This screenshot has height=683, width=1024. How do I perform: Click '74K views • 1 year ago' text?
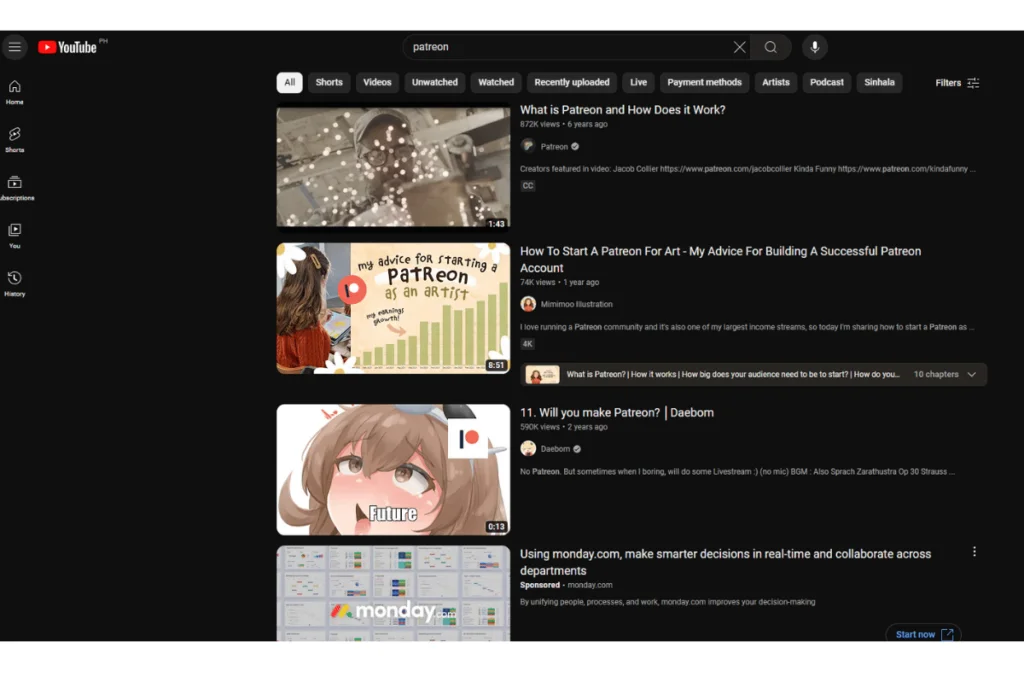(559, 283)
